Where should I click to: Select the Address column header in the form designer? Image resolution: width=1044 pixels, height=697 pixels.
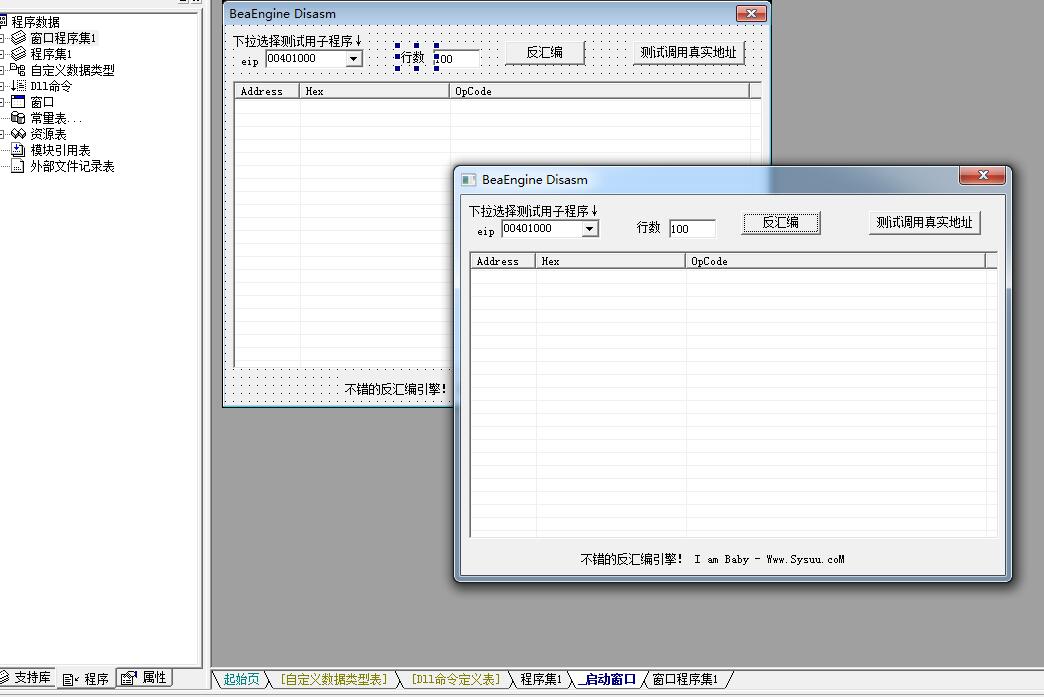(x=267, y=91)
